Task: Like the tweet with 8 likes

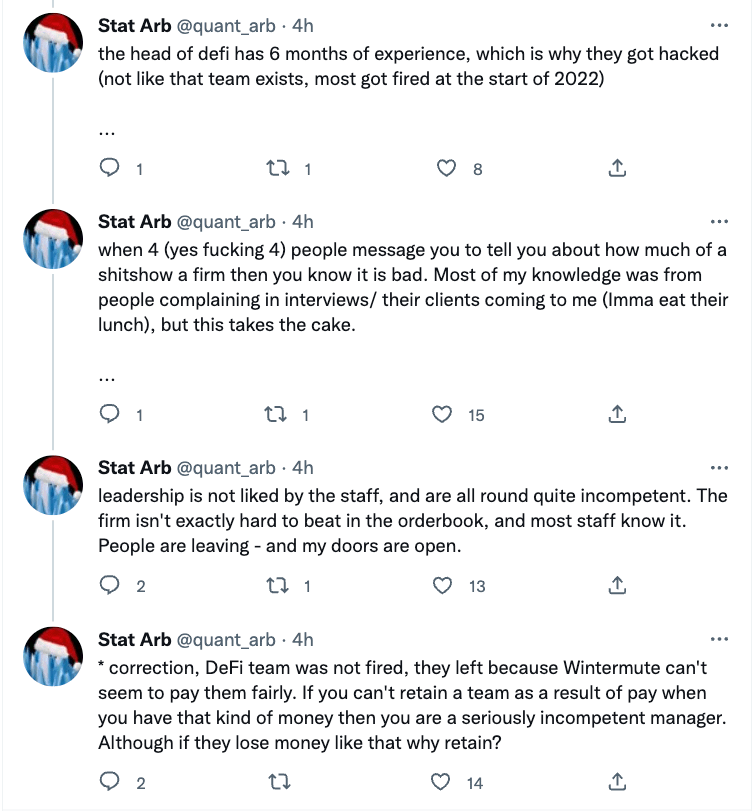Action: tap(448, 169)
